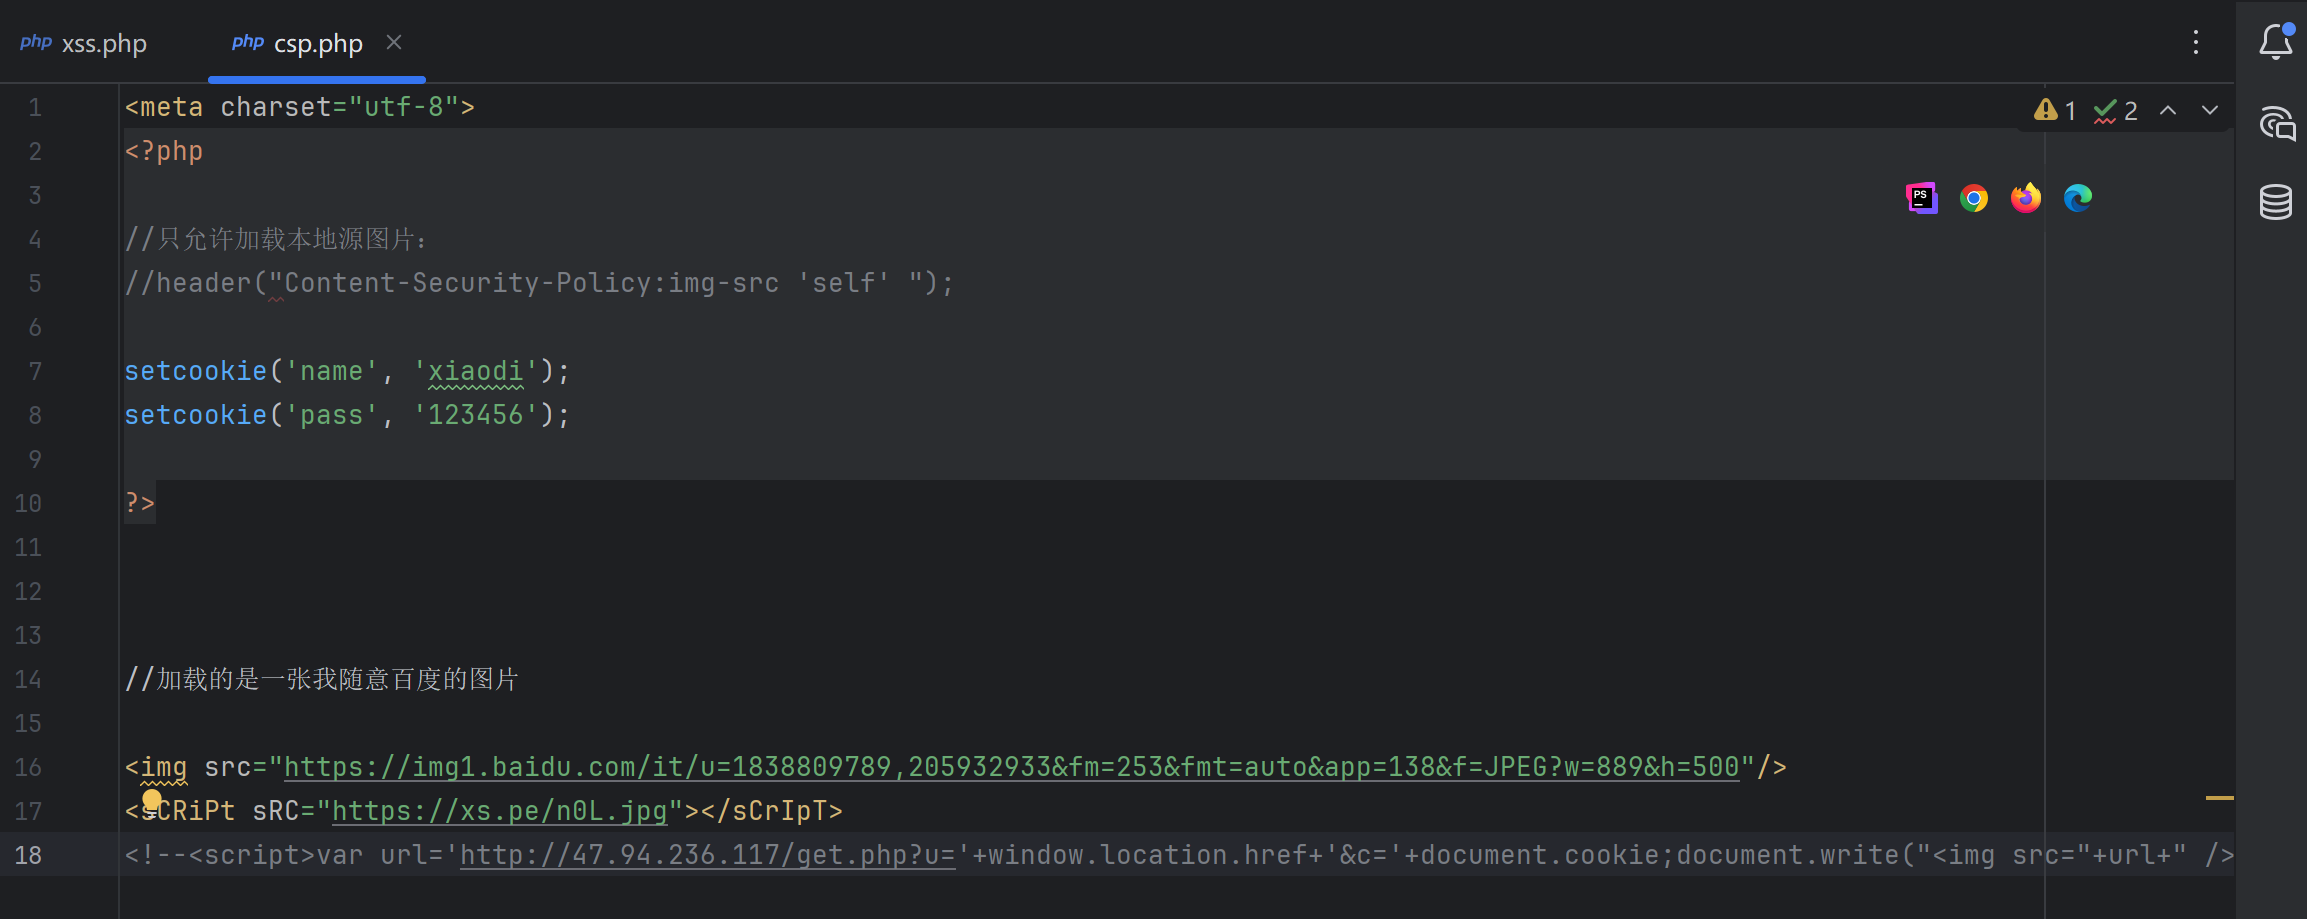Close the csp.php tab
The height and width of the screenshot is (919, 2307).
click(x=394, y=42)
